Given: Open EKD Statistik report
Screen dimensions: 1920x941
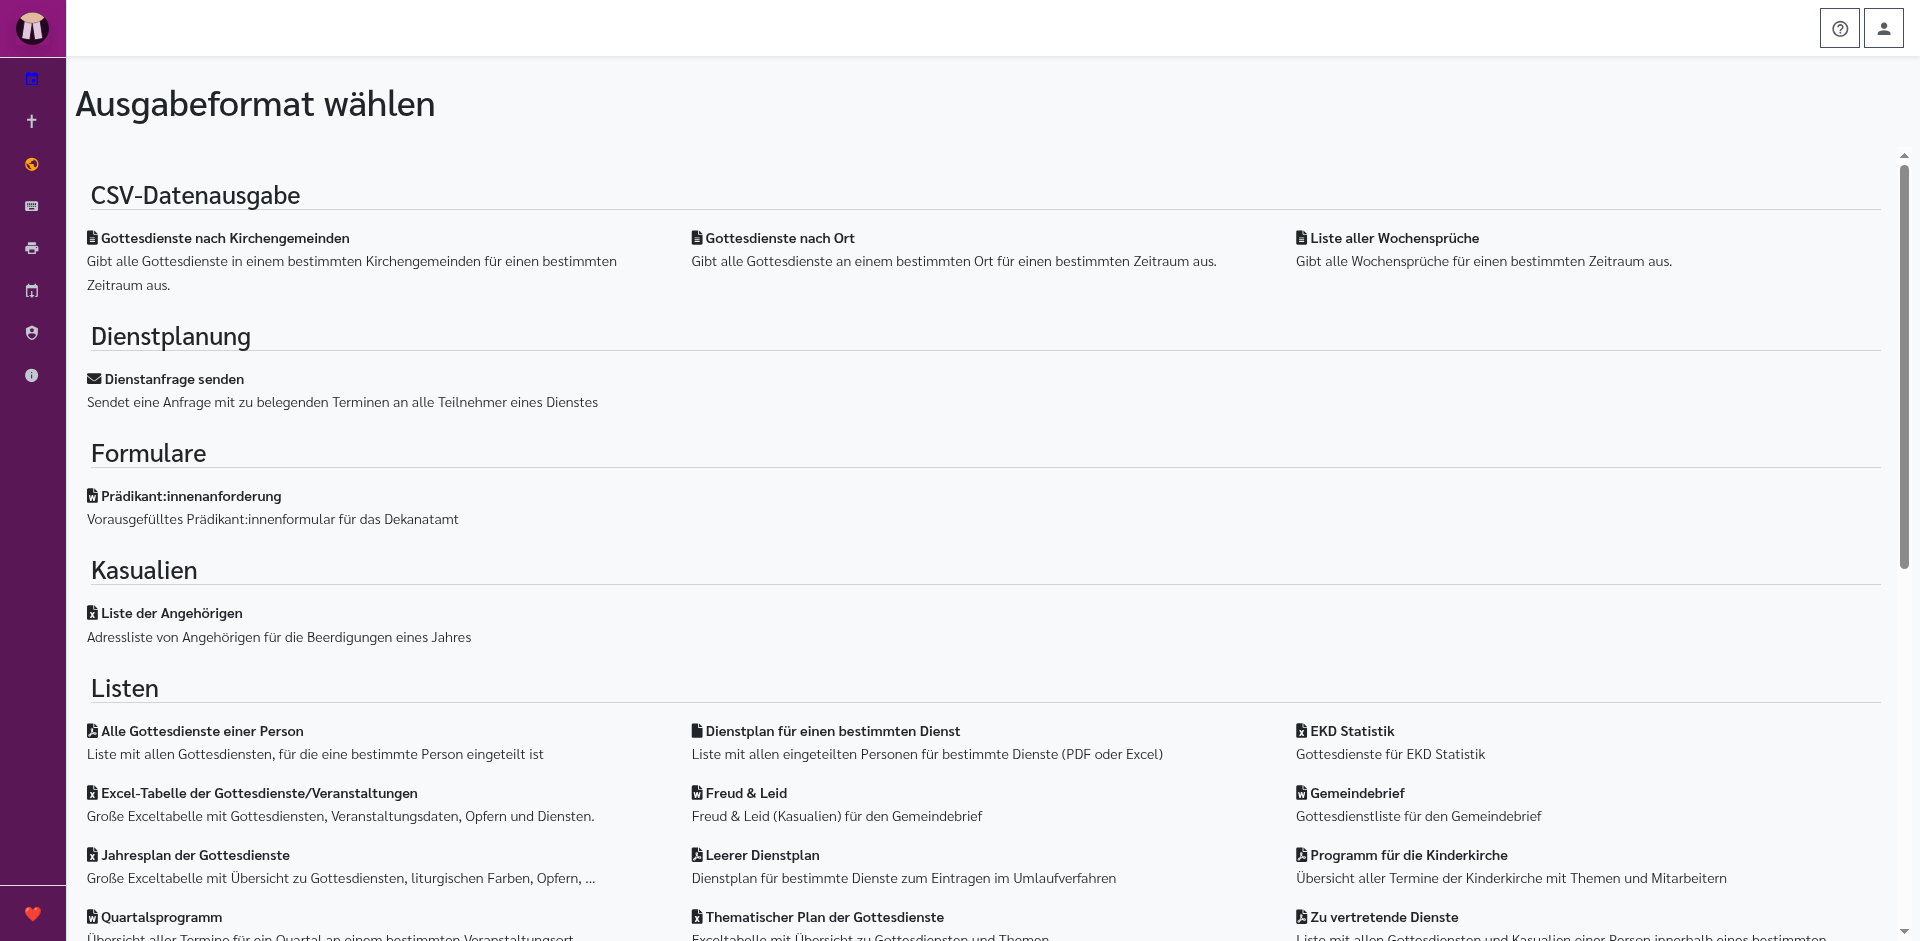Looking at the screenshot, I should [x=1352, y=731].
